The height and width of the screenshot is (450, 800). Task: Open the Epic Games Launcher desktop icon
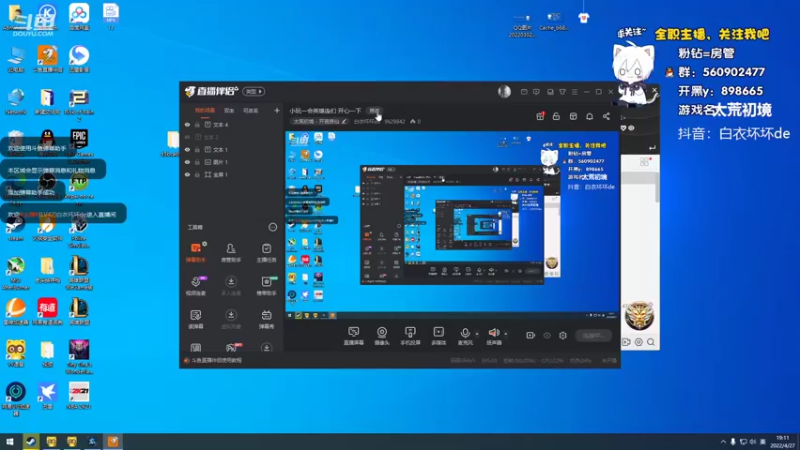point(79,143)
